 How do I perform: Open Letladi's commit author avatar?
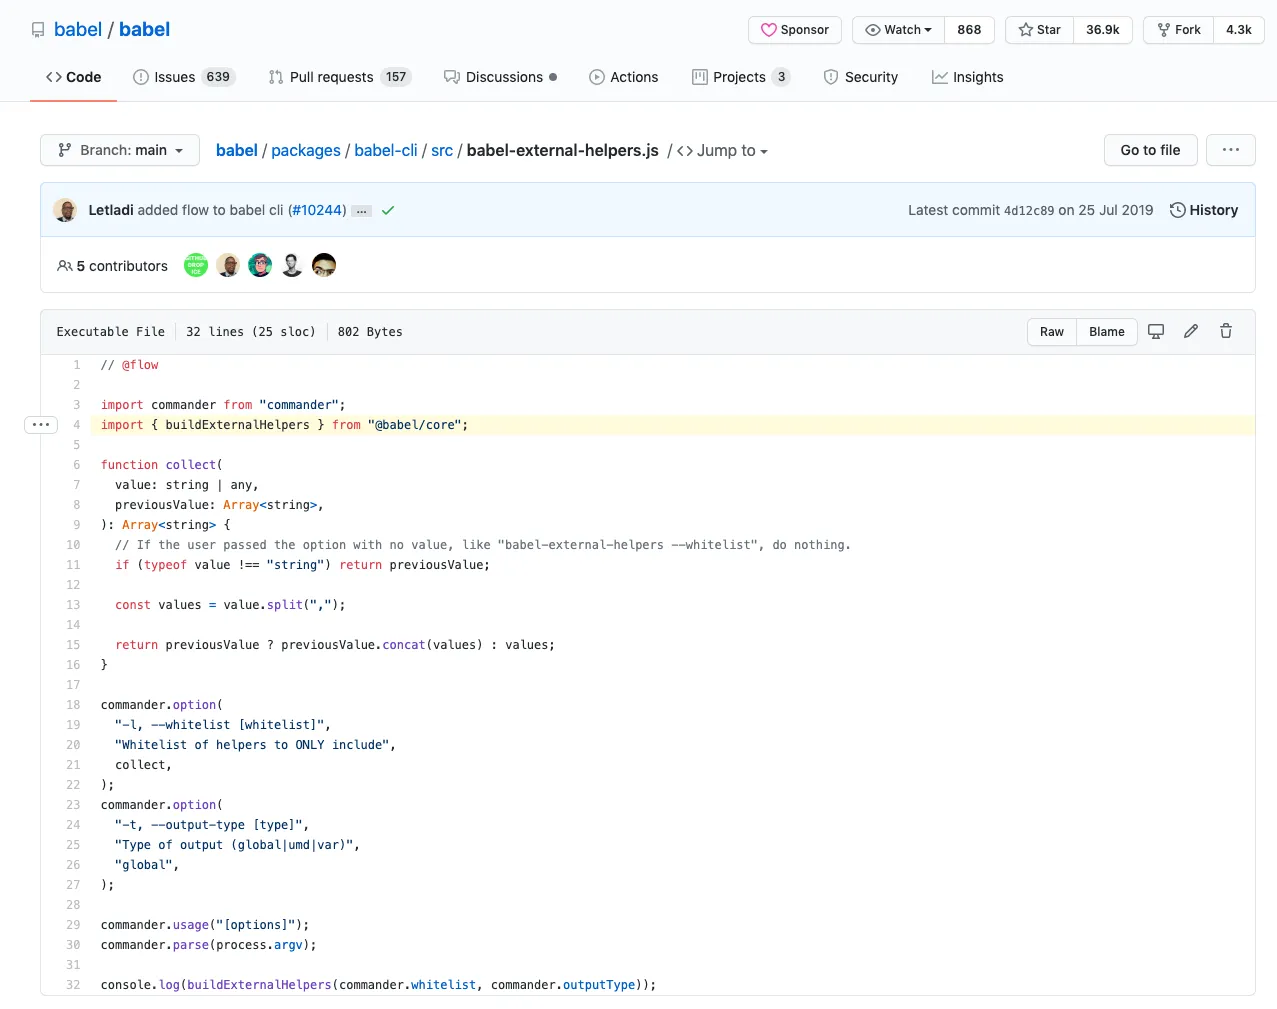(x=65, y=210)
